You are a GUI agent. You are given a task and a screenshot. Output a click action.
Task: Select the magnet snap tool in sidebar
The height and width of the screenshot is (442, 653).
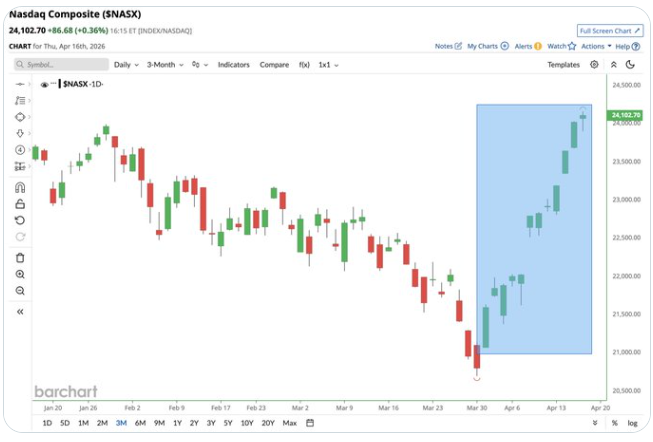click(x=20, y=186)
